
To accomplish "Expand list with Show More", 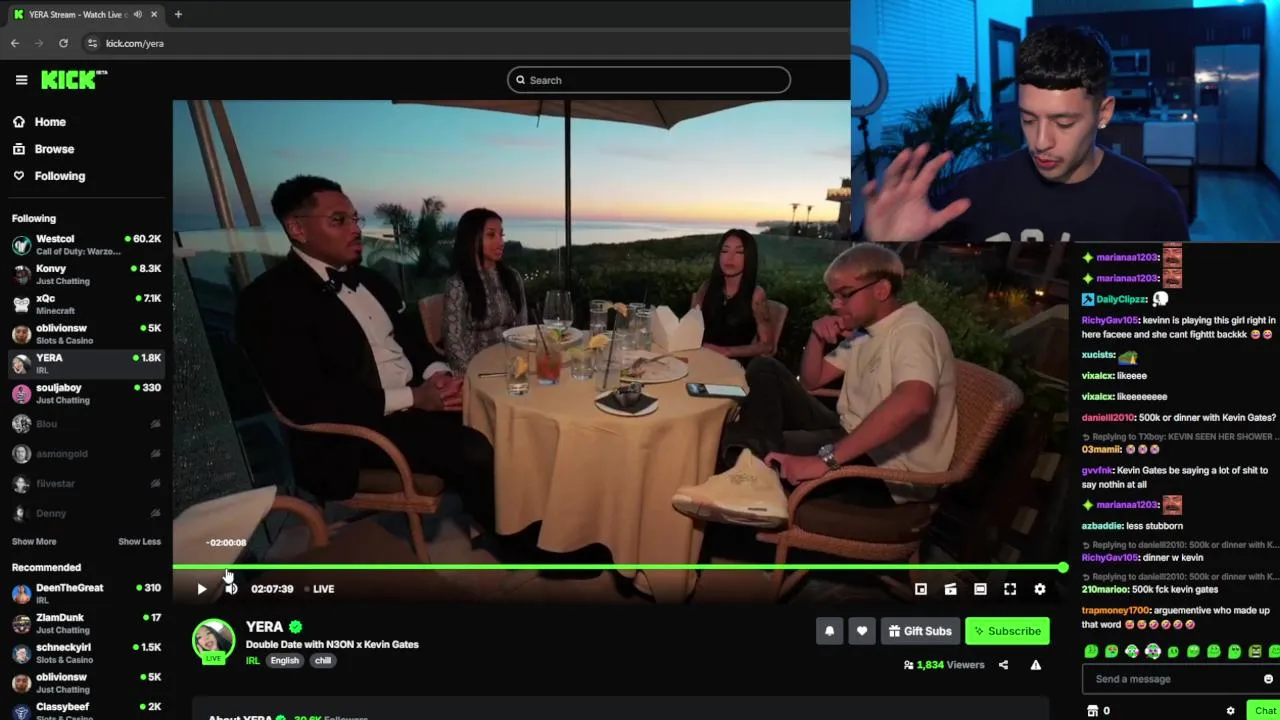I will [x=34, y=542].
